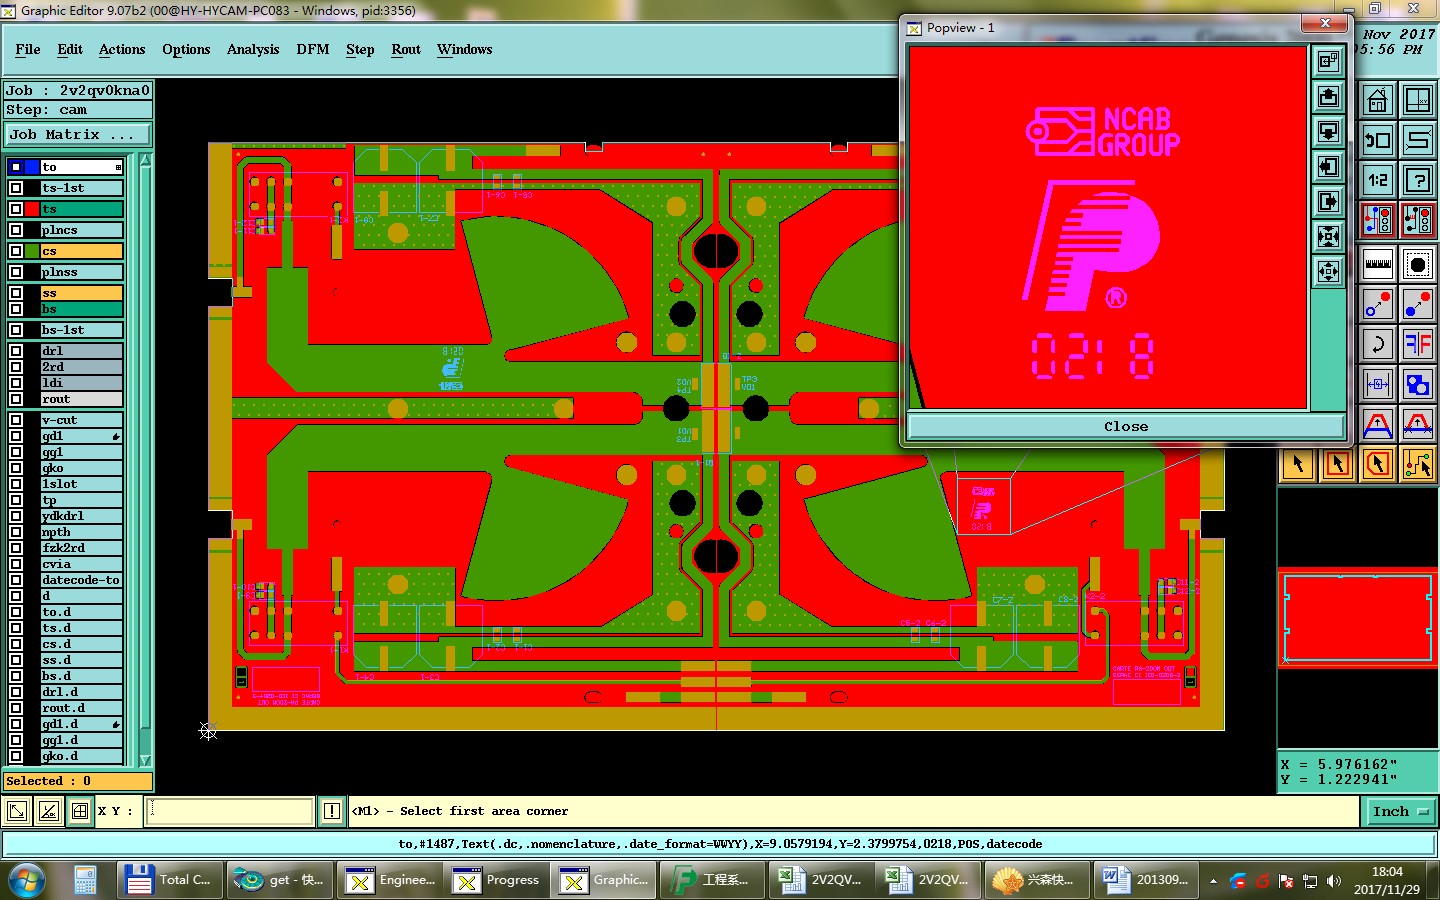Click the XY window-pane zoom icon
This screenshot has width=1440, height=900.
coord(1418,100)
